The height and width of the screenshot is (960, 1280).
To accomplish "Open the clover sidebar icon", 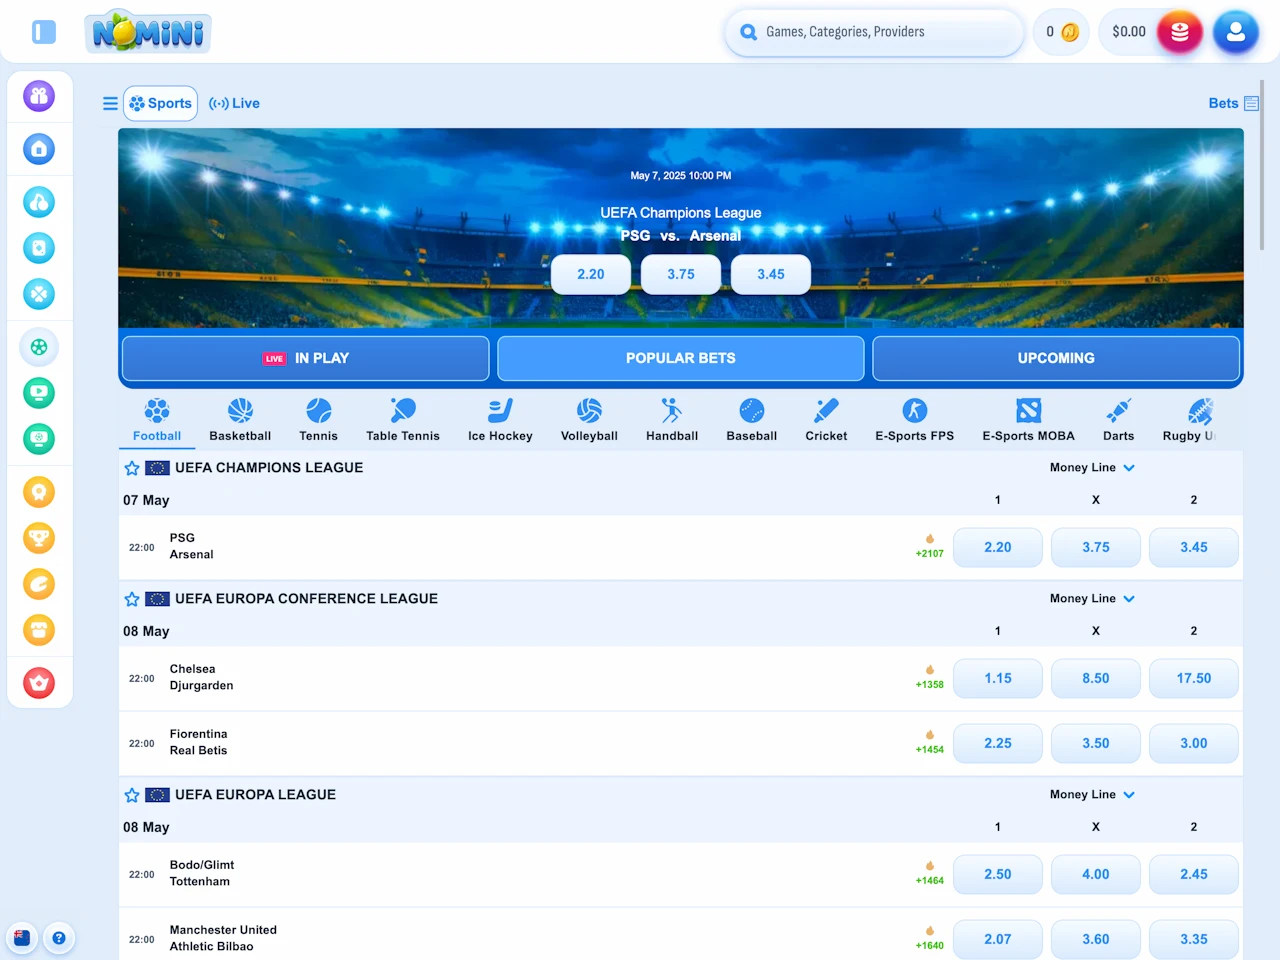I will [x=39, y=294].
